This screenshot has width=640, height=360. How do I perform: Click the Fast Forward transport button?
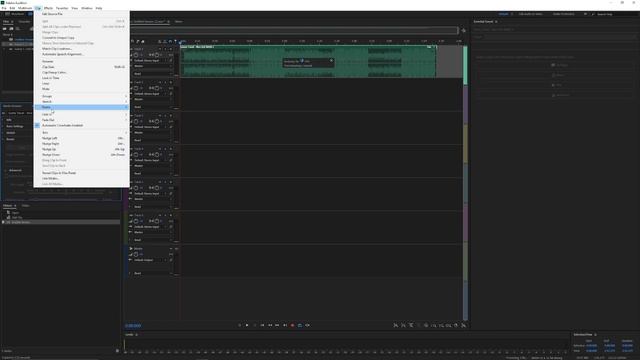(x=277, y=325)
